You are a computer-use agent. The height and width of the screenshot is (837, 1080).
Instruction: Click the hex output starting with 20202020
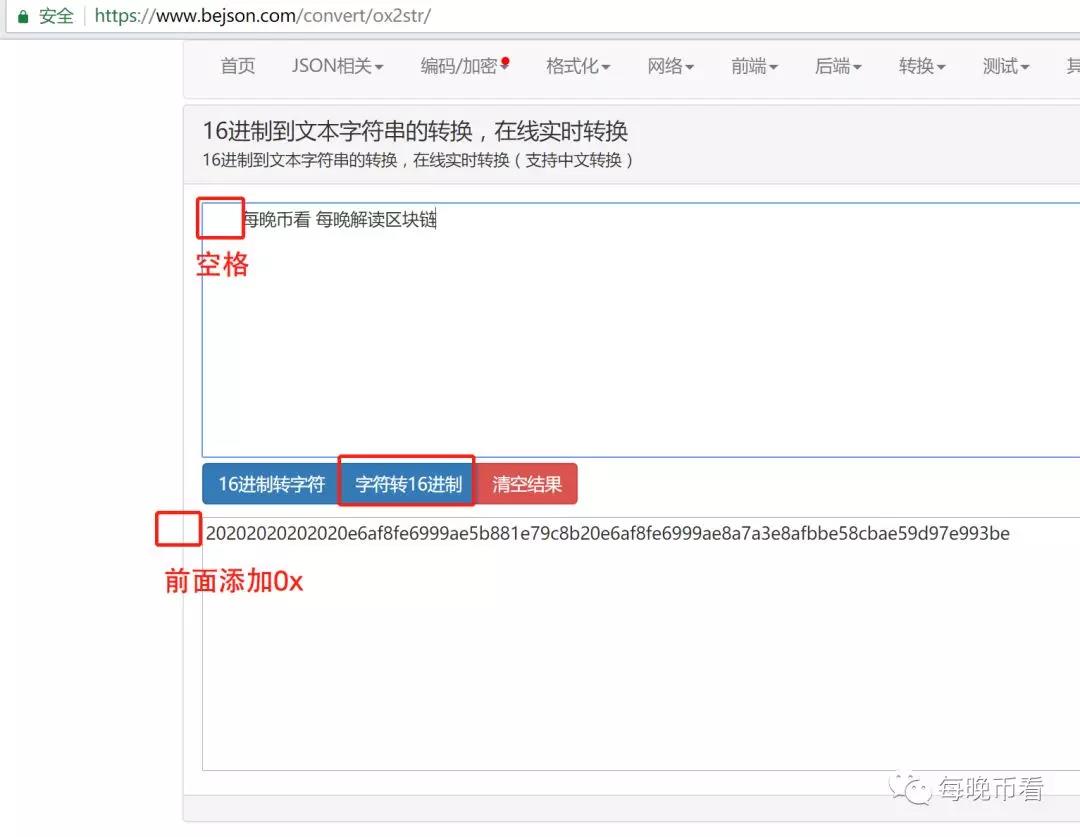608,533
